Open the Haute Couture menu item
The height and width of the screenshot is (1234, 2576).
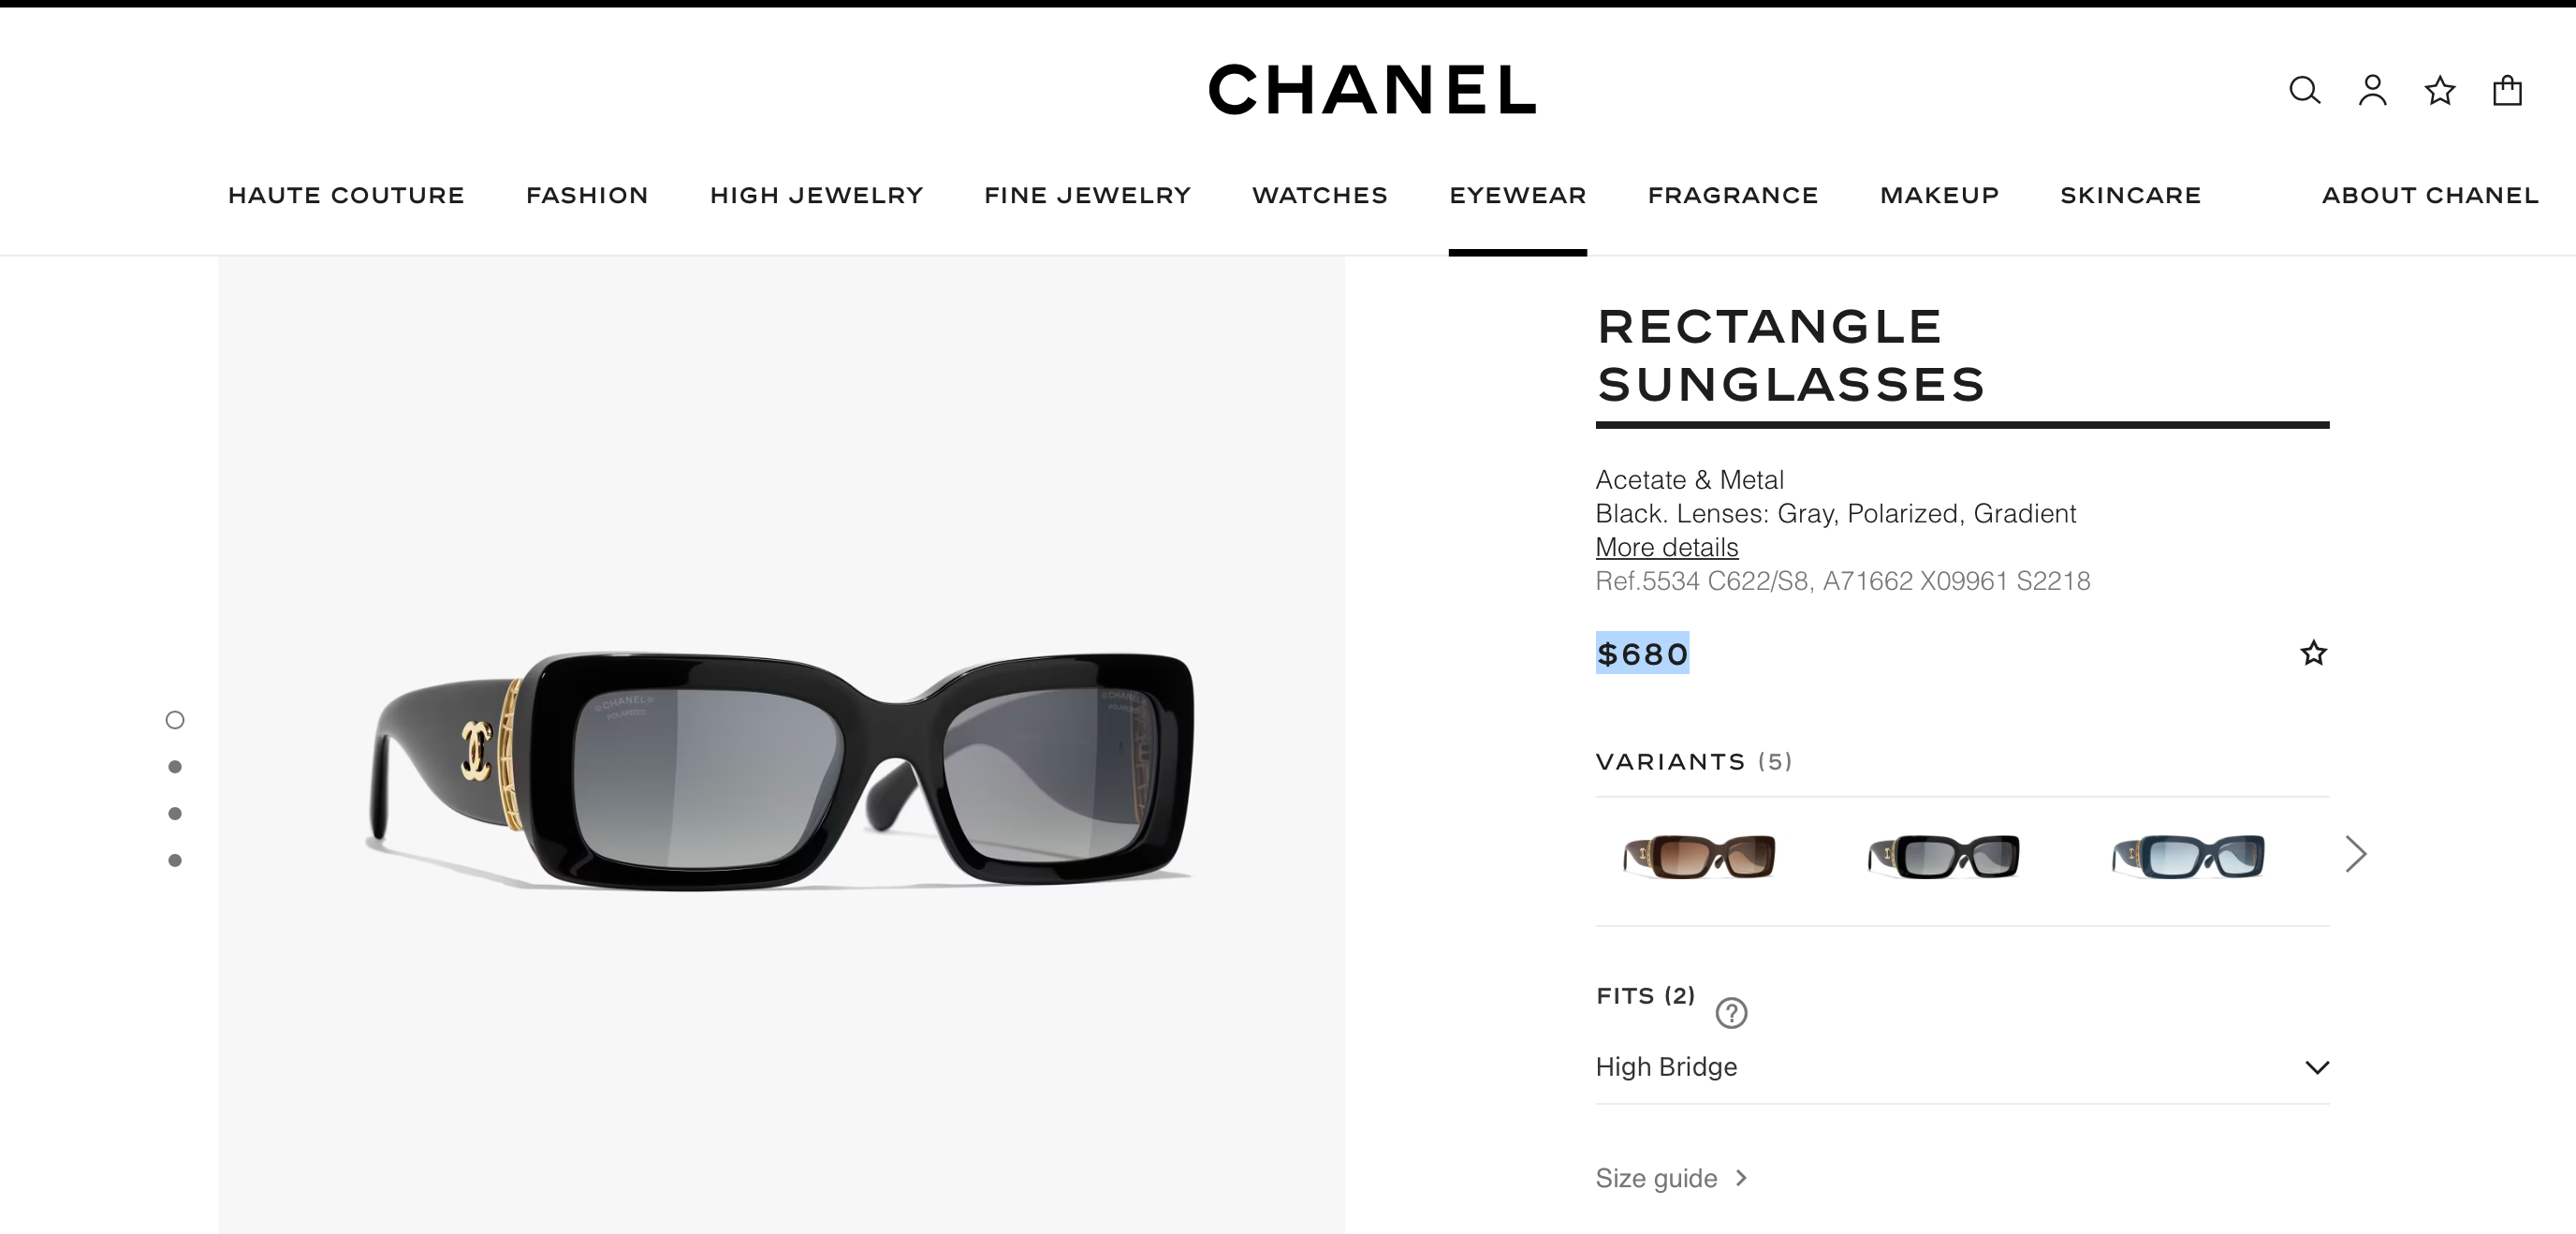click(x=346, y=195)
